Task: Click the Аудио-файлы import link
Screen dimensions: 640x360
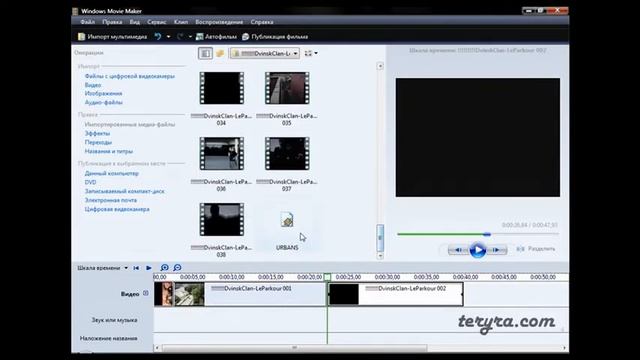Action: tap(103, 102)
